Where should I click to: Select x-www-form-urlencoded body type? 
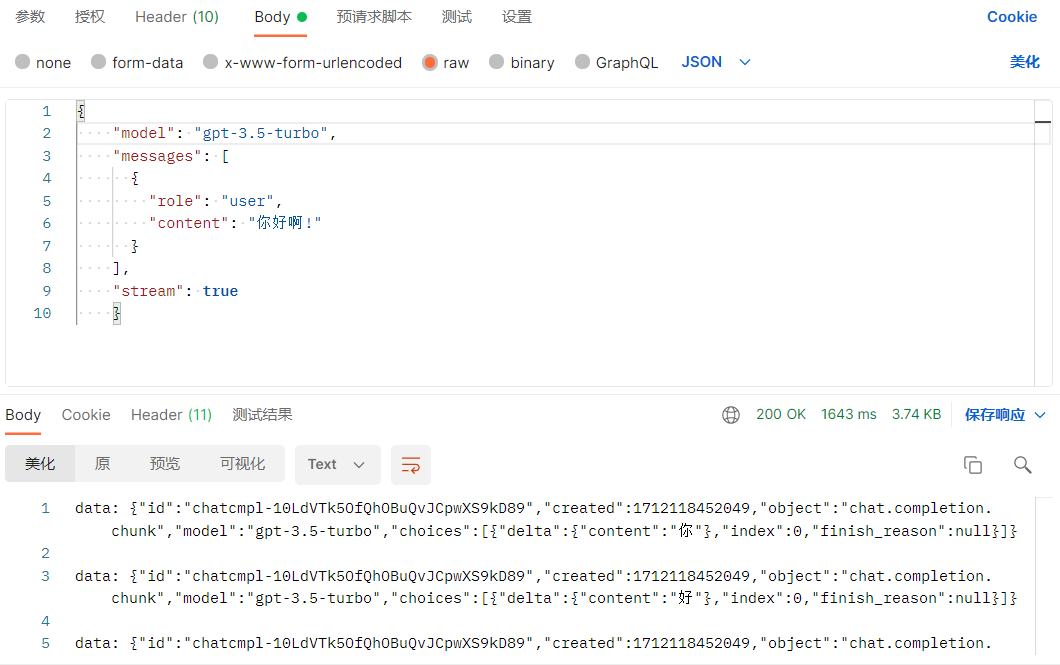302,62
